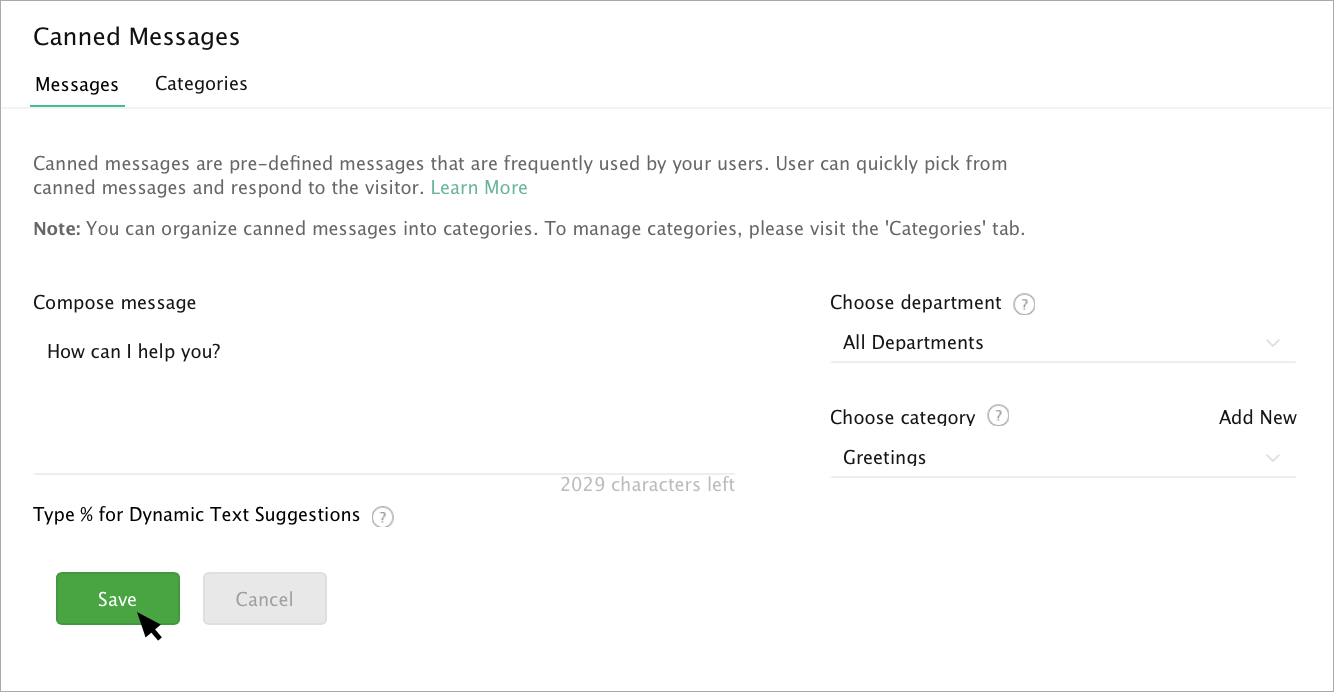1334x692 pixels.
Task: Show help for Dynamic Text Suggestions
Action: point(382,517)
